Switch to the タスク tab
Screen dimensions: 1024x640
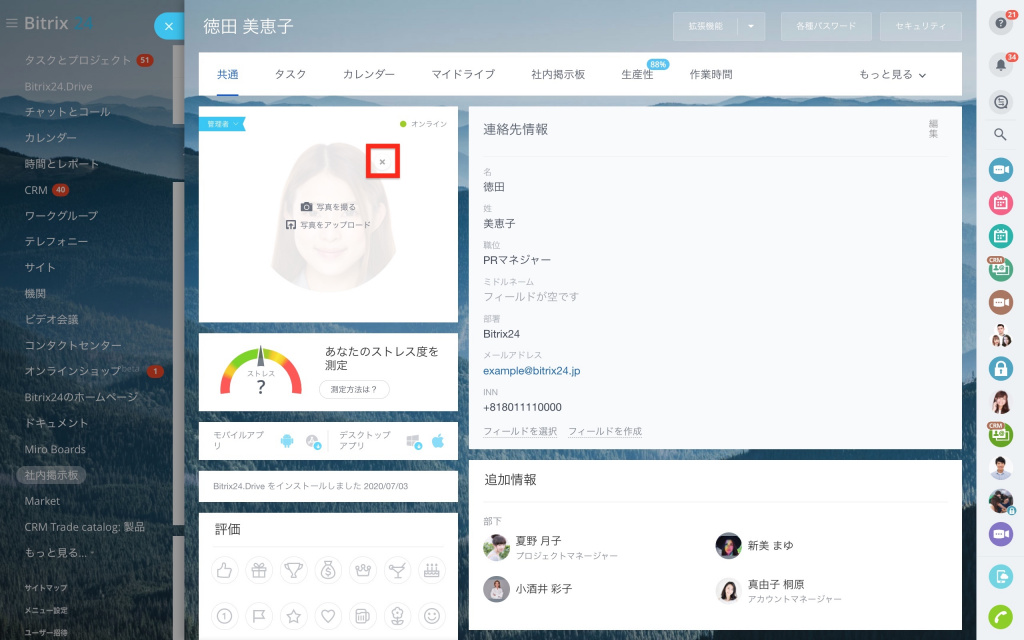coord(290,75)
